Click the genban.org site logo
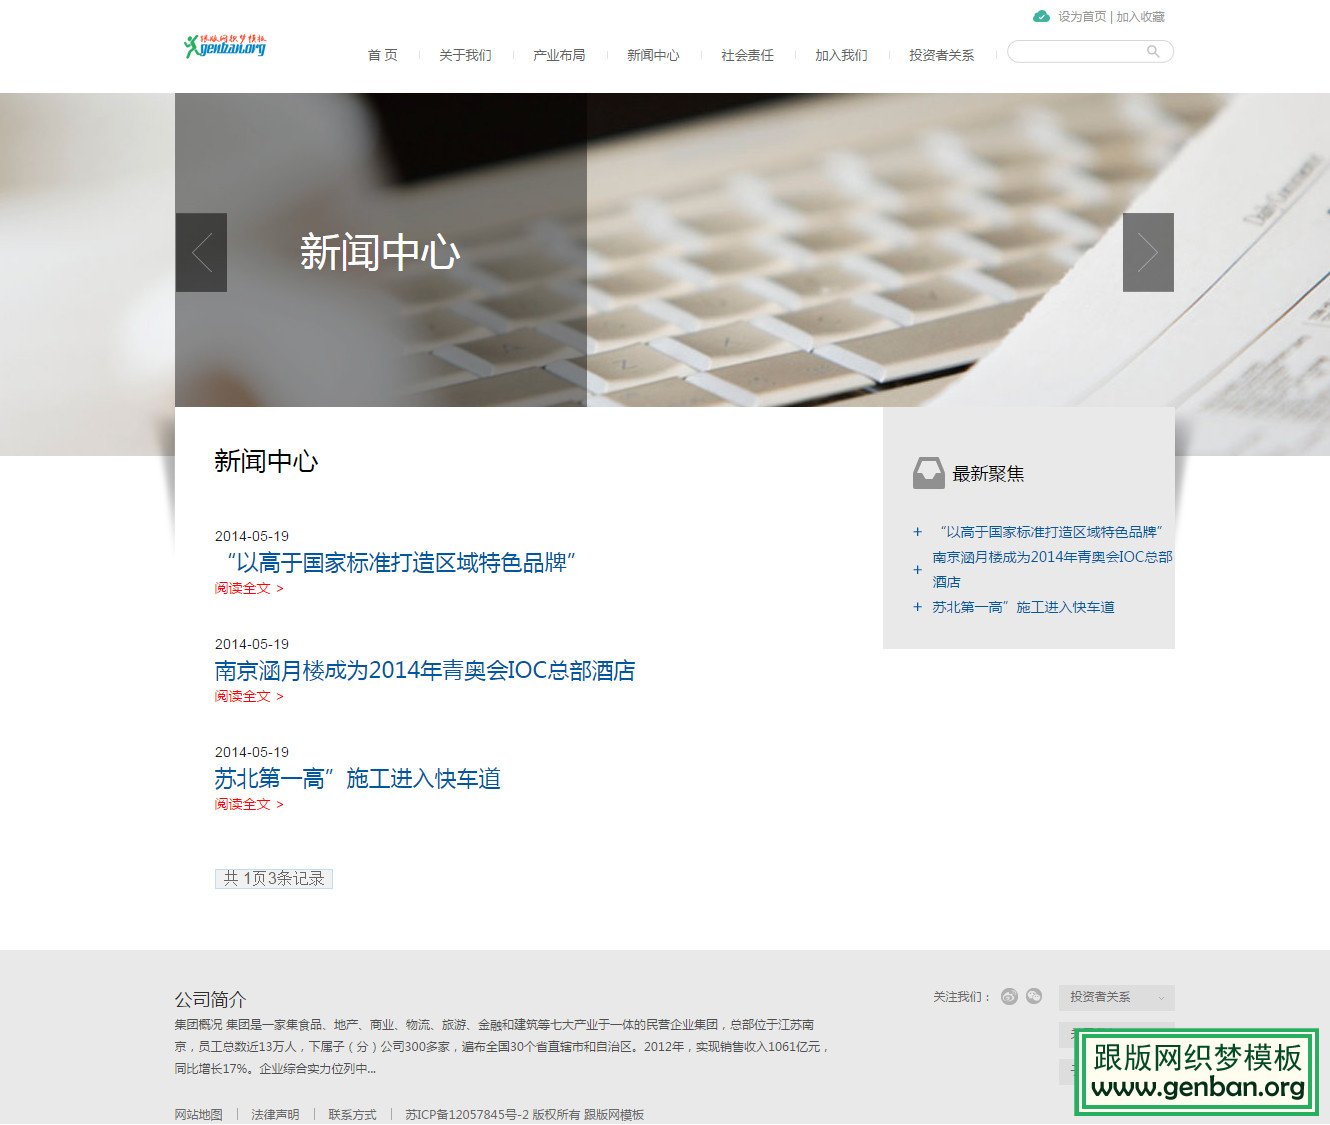This screenshot has height=1125, width=1330. [227, 46]
